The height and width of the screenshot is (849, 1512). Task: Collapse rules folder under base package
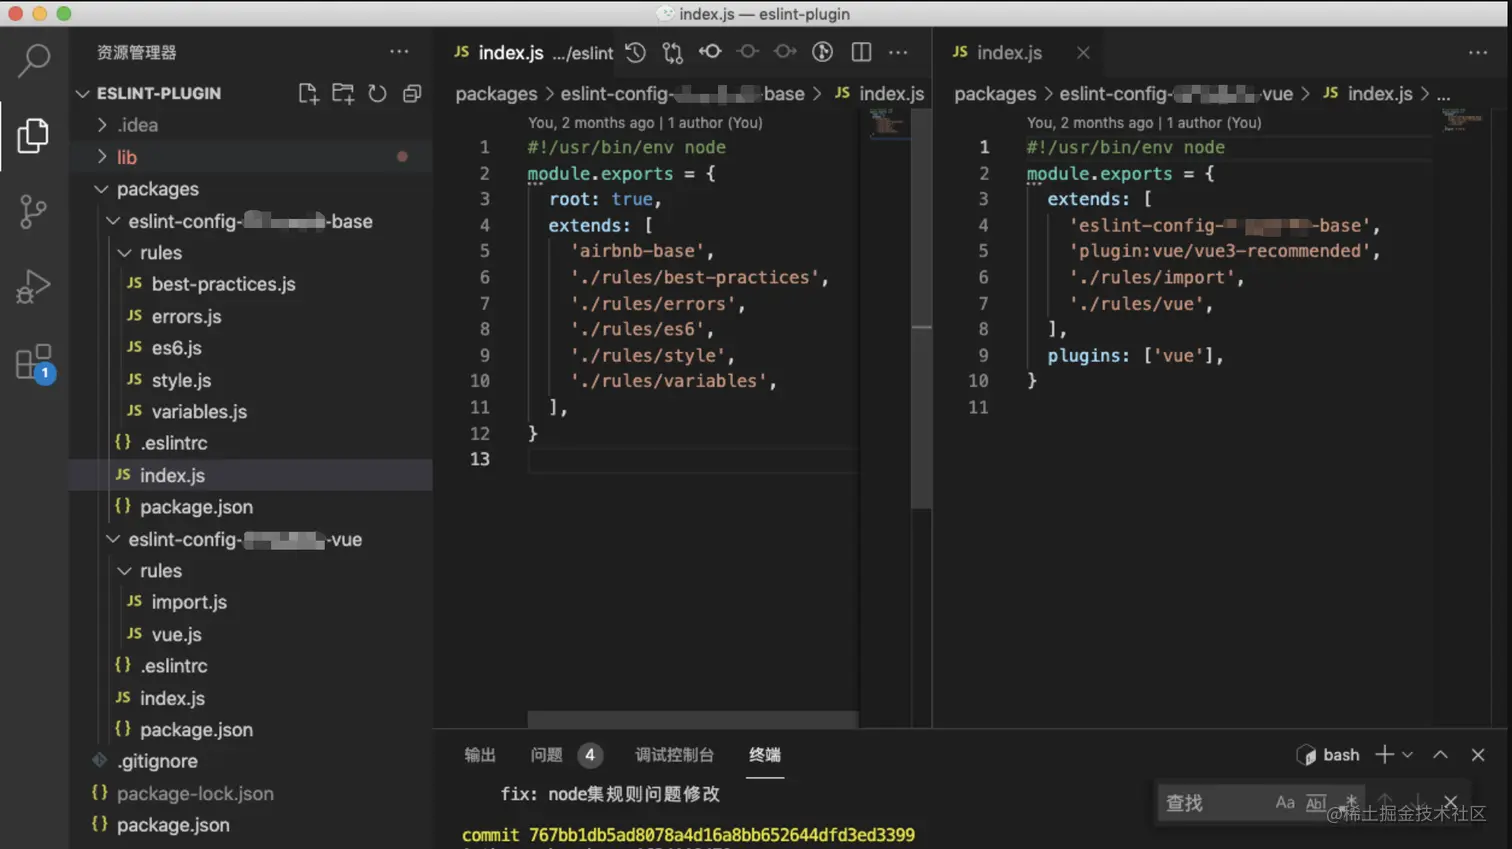(125, 253)
